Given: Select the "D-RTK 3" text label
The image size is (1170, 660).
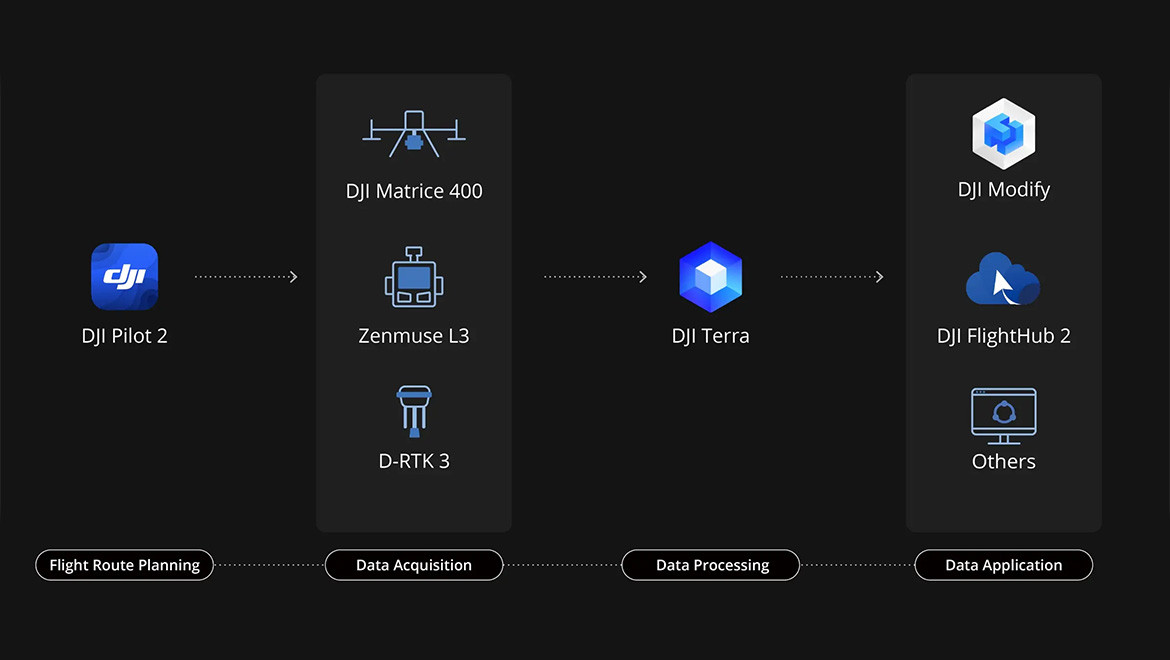Looking at the screenshot, I should pos(414,462).
